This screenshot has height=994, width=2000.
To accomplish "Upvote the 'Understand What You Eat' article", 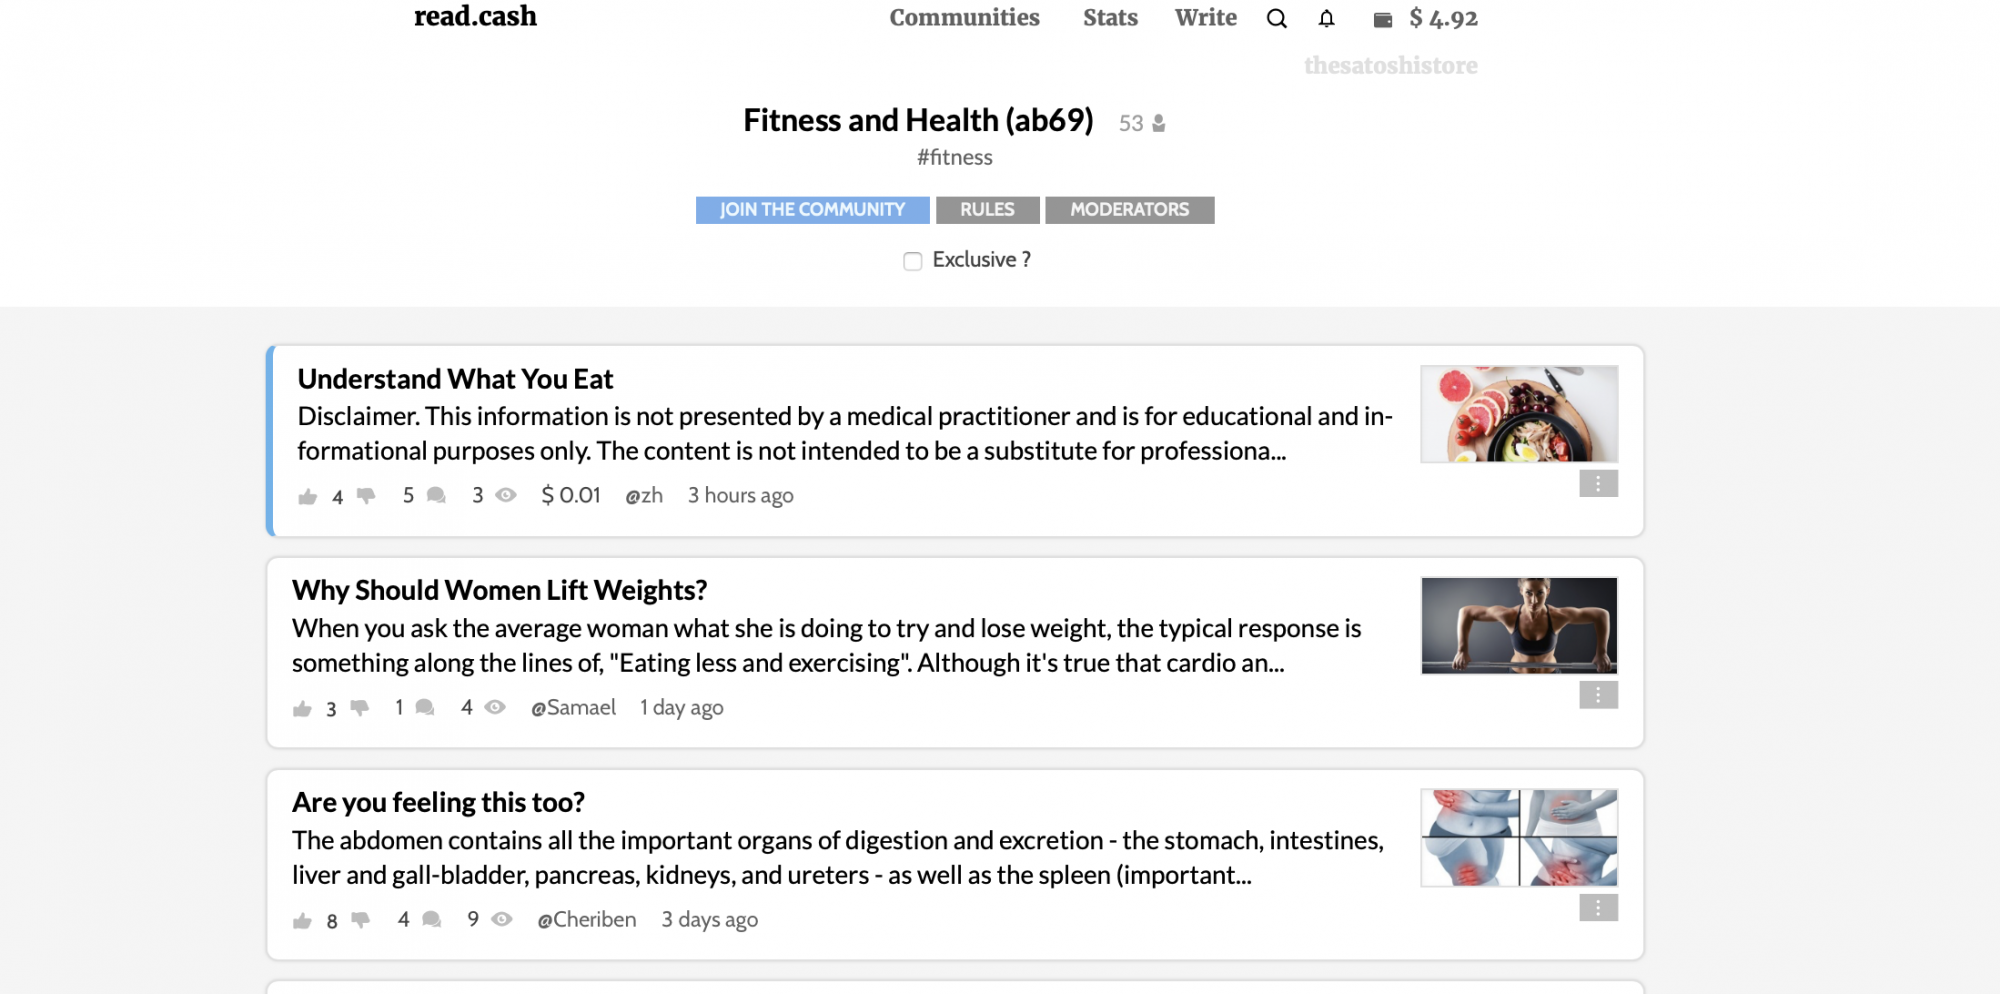I will [x=307, y=496].
